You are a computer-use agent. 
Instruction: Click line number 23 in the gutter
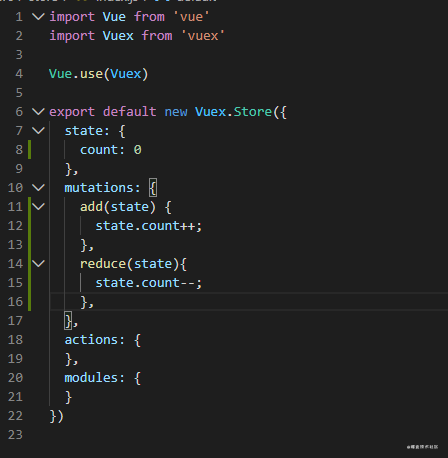pyautogui.click(x=15, y=435)
